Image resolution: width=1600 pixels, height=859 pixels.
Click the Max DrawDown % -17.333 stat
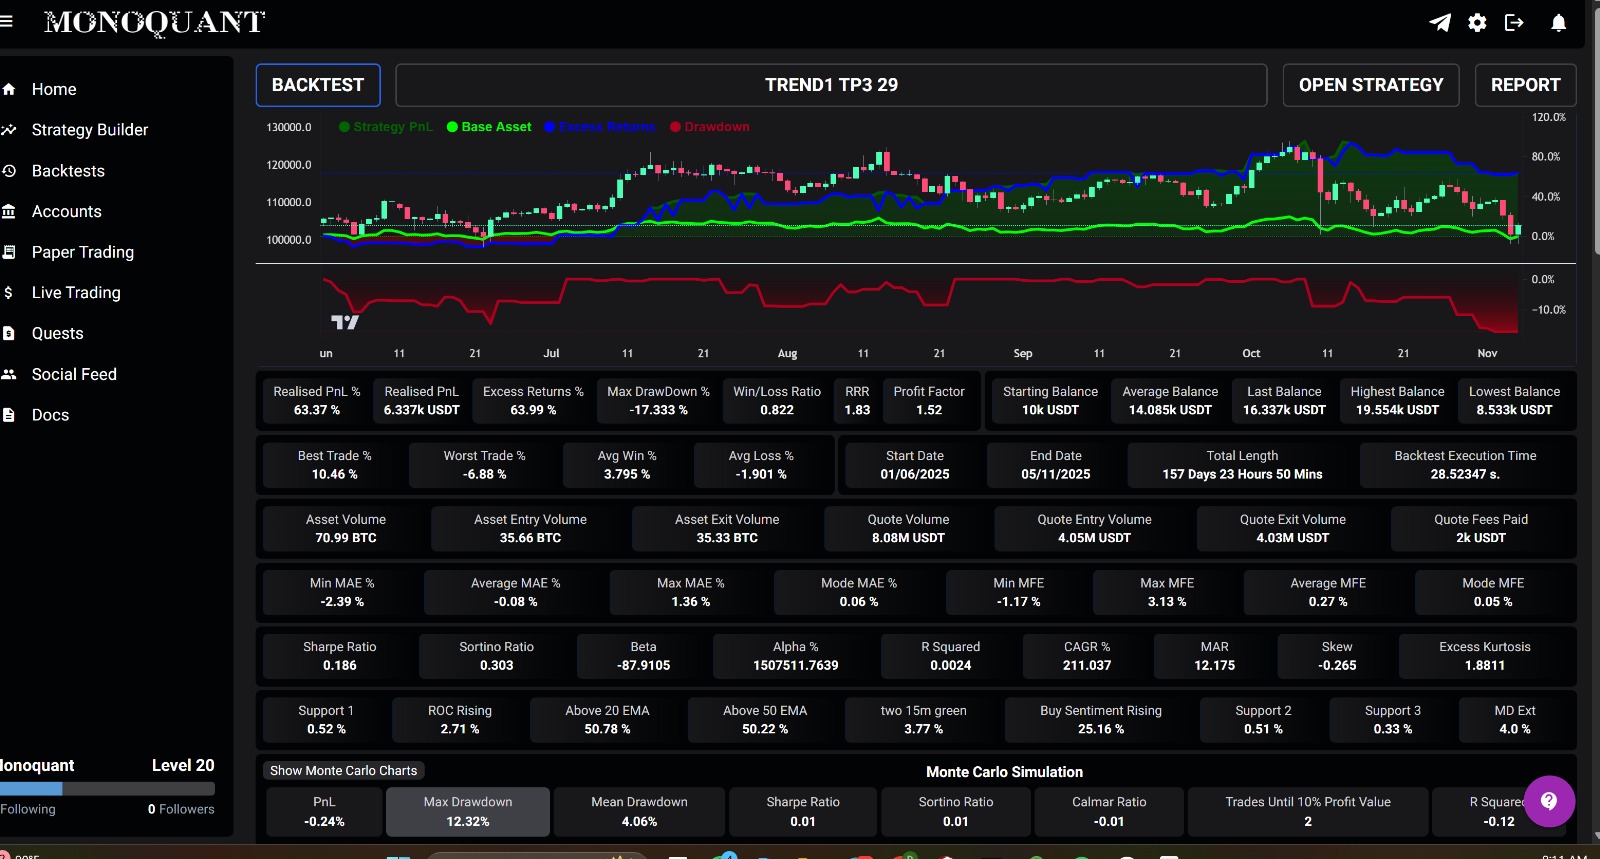(x=658, y=401)
